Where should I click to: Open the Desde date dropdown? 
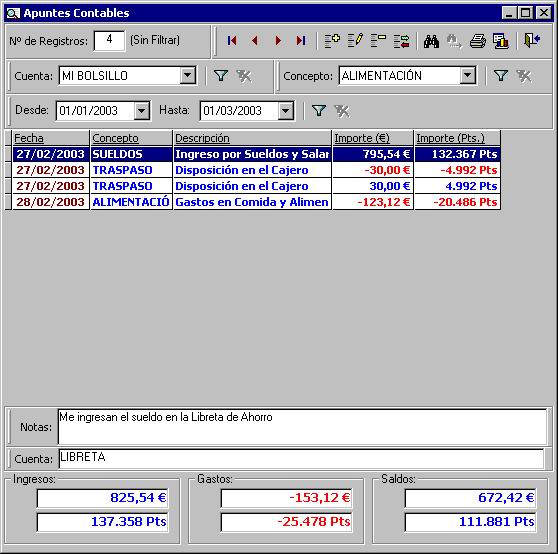tap(142, 111)
